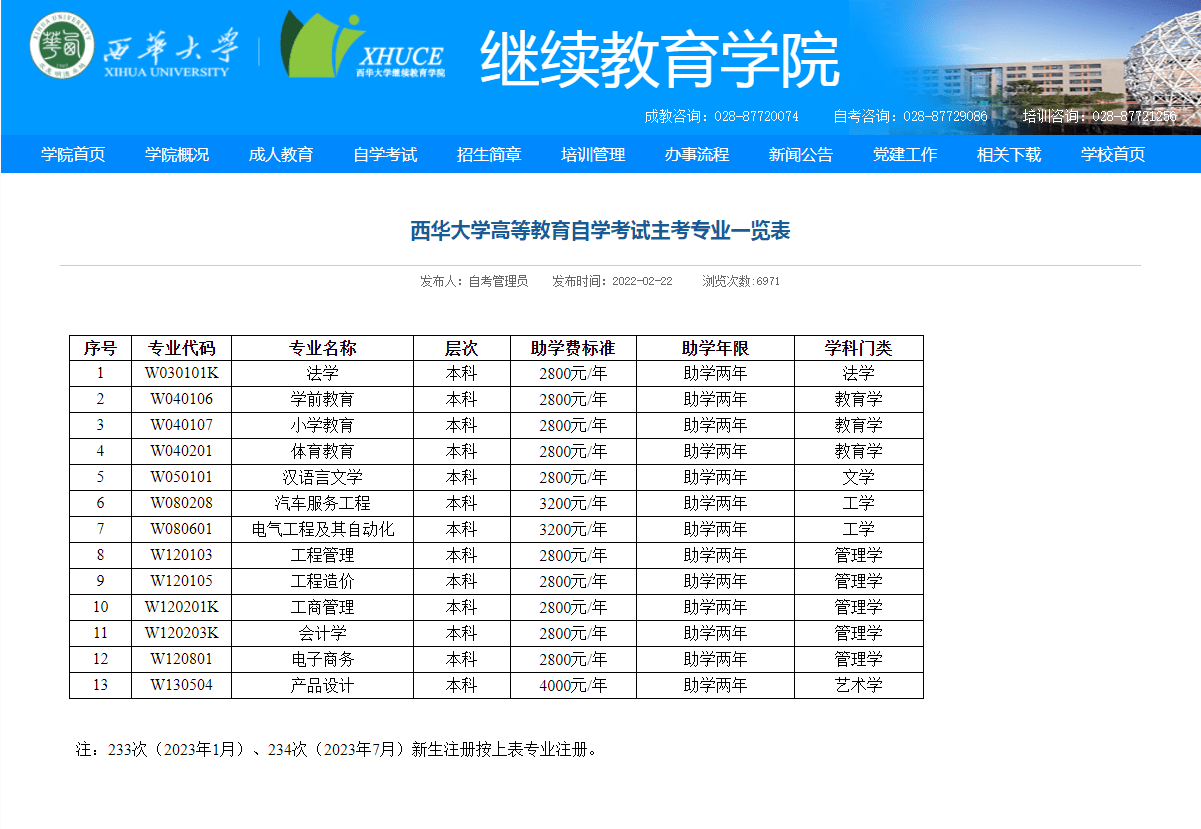
Task: Click the 专业名称 column header
Action: [x=322, y=348]
